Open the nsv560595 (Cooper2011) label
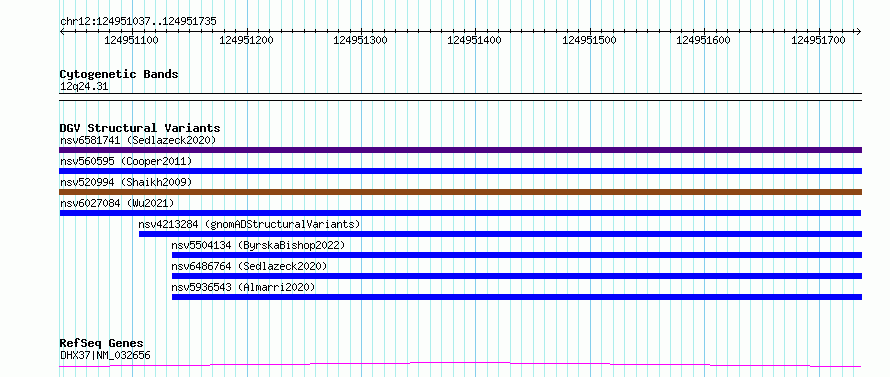 (126, 161)
